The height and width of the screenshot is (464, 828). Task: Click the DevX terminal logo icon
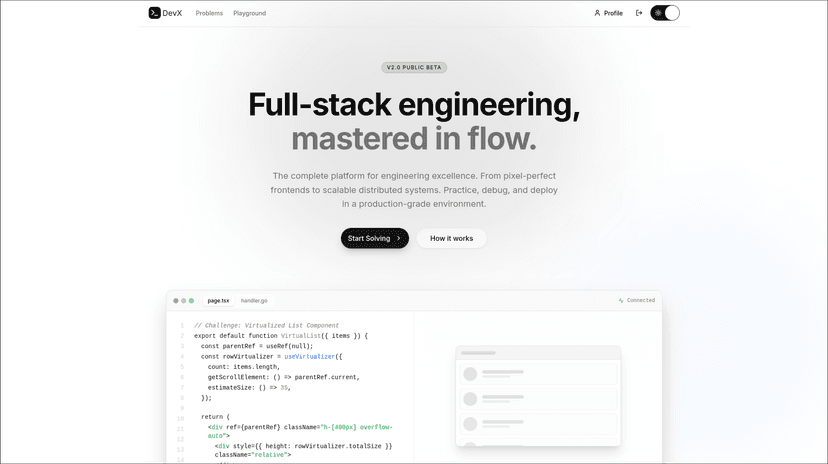[x=155, y=13]
